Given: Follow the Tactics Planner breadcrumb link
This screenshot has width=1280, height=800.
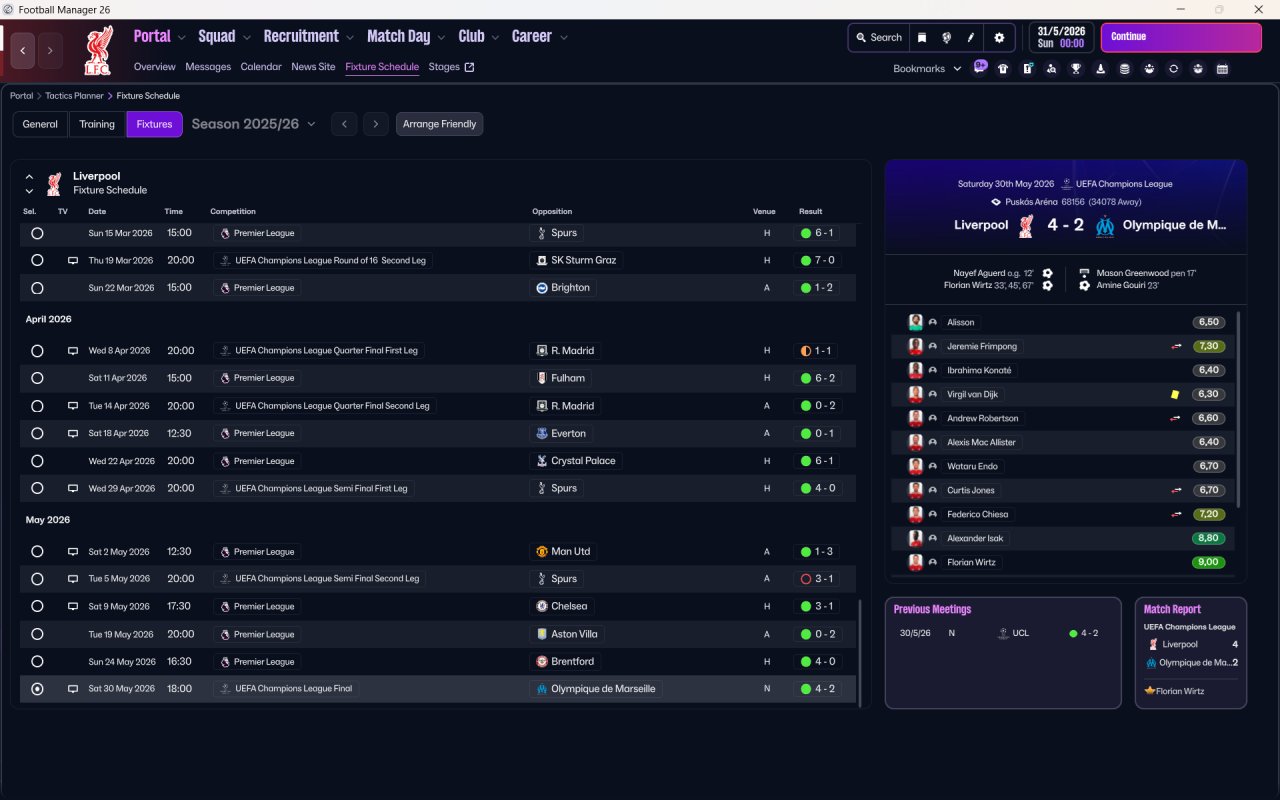Looking at the screenshot, I should (74, 96).
